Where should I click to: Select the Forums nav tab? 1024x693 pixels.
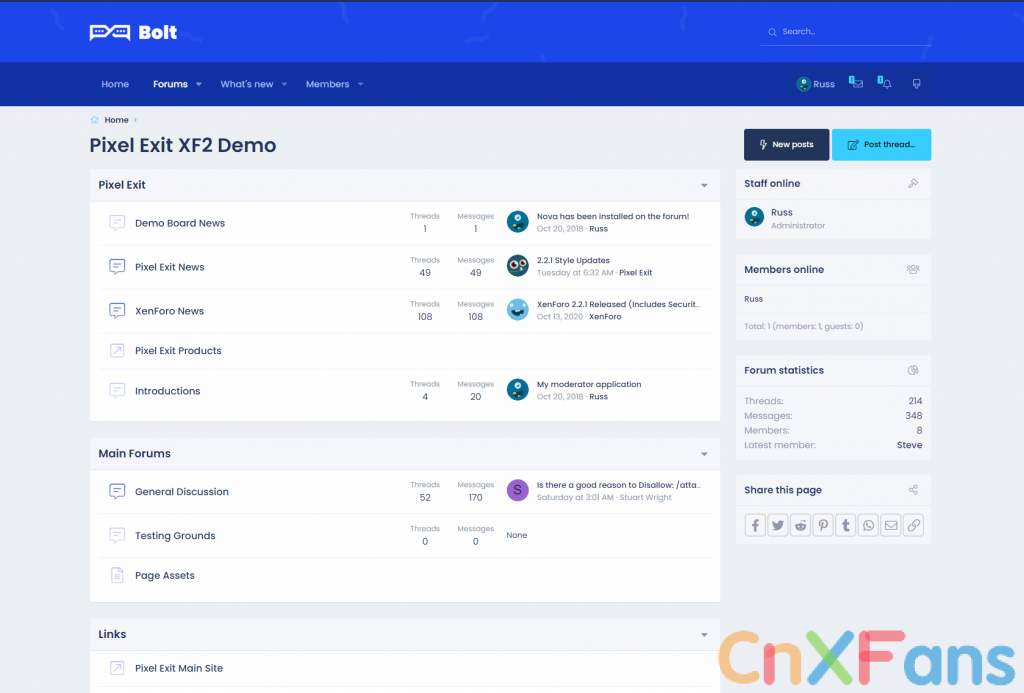click(170, 85)
